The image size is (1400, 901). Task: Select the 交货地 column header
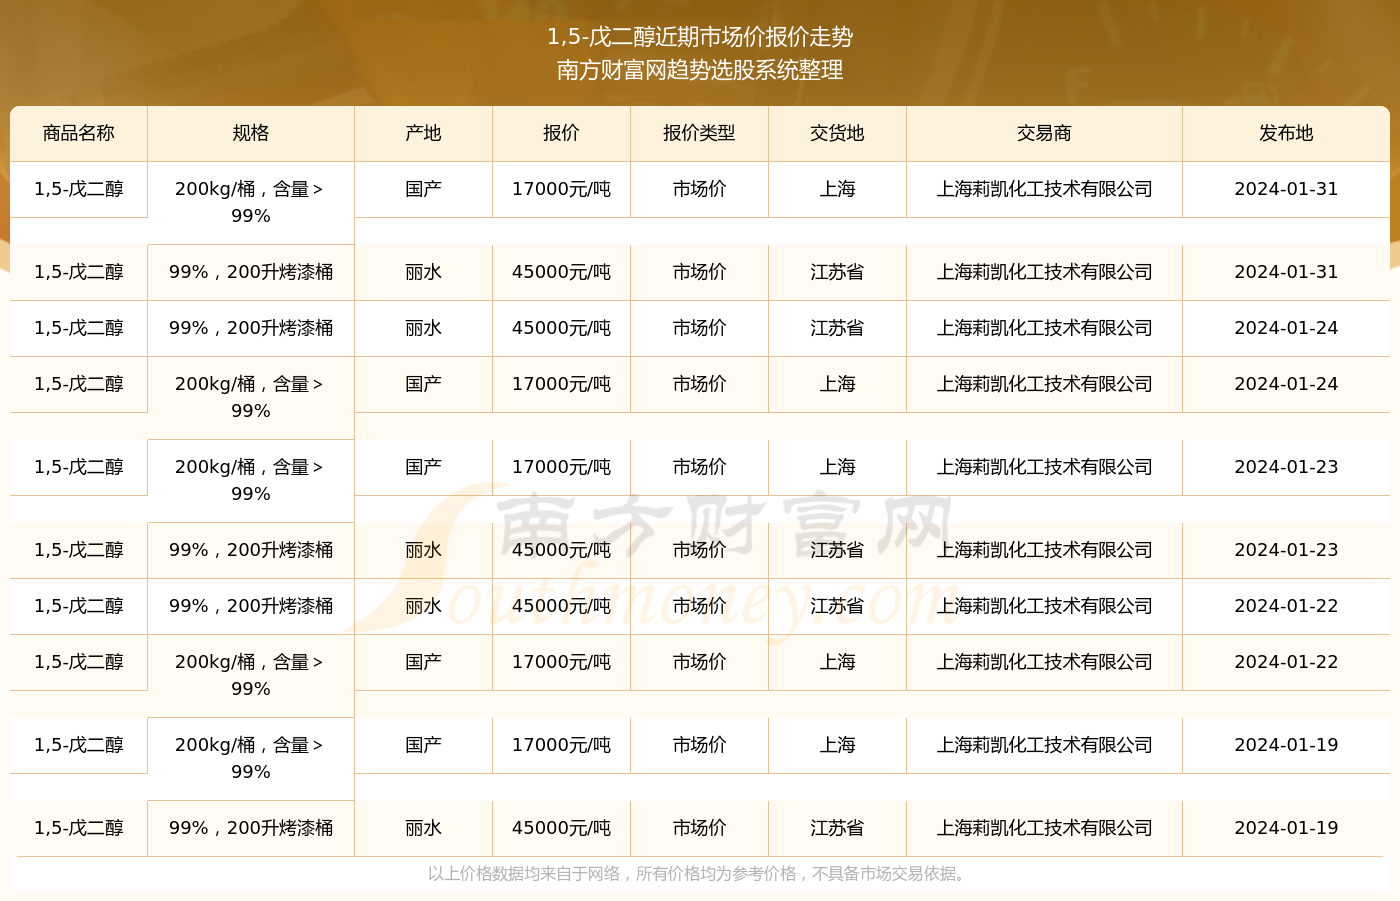(x=837, y=133)
